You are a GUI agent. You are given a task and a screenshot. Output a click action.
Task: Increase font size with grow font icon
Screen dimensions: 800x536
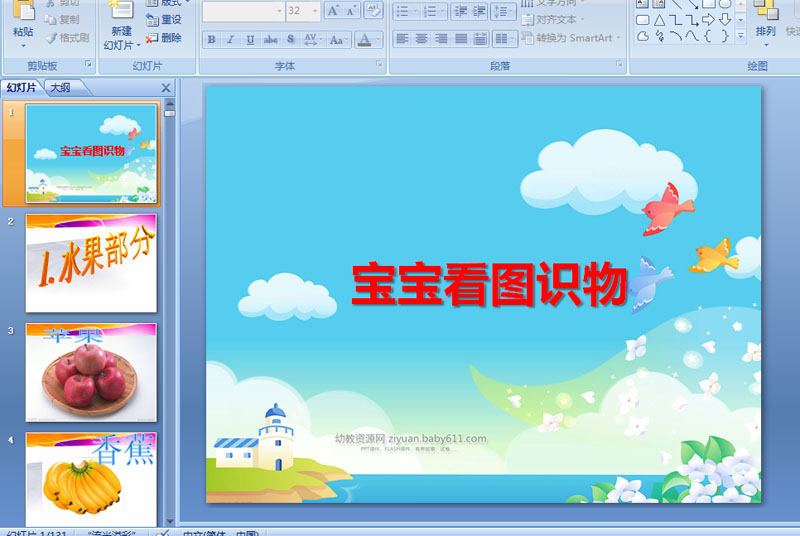click(x=333, y=10)
